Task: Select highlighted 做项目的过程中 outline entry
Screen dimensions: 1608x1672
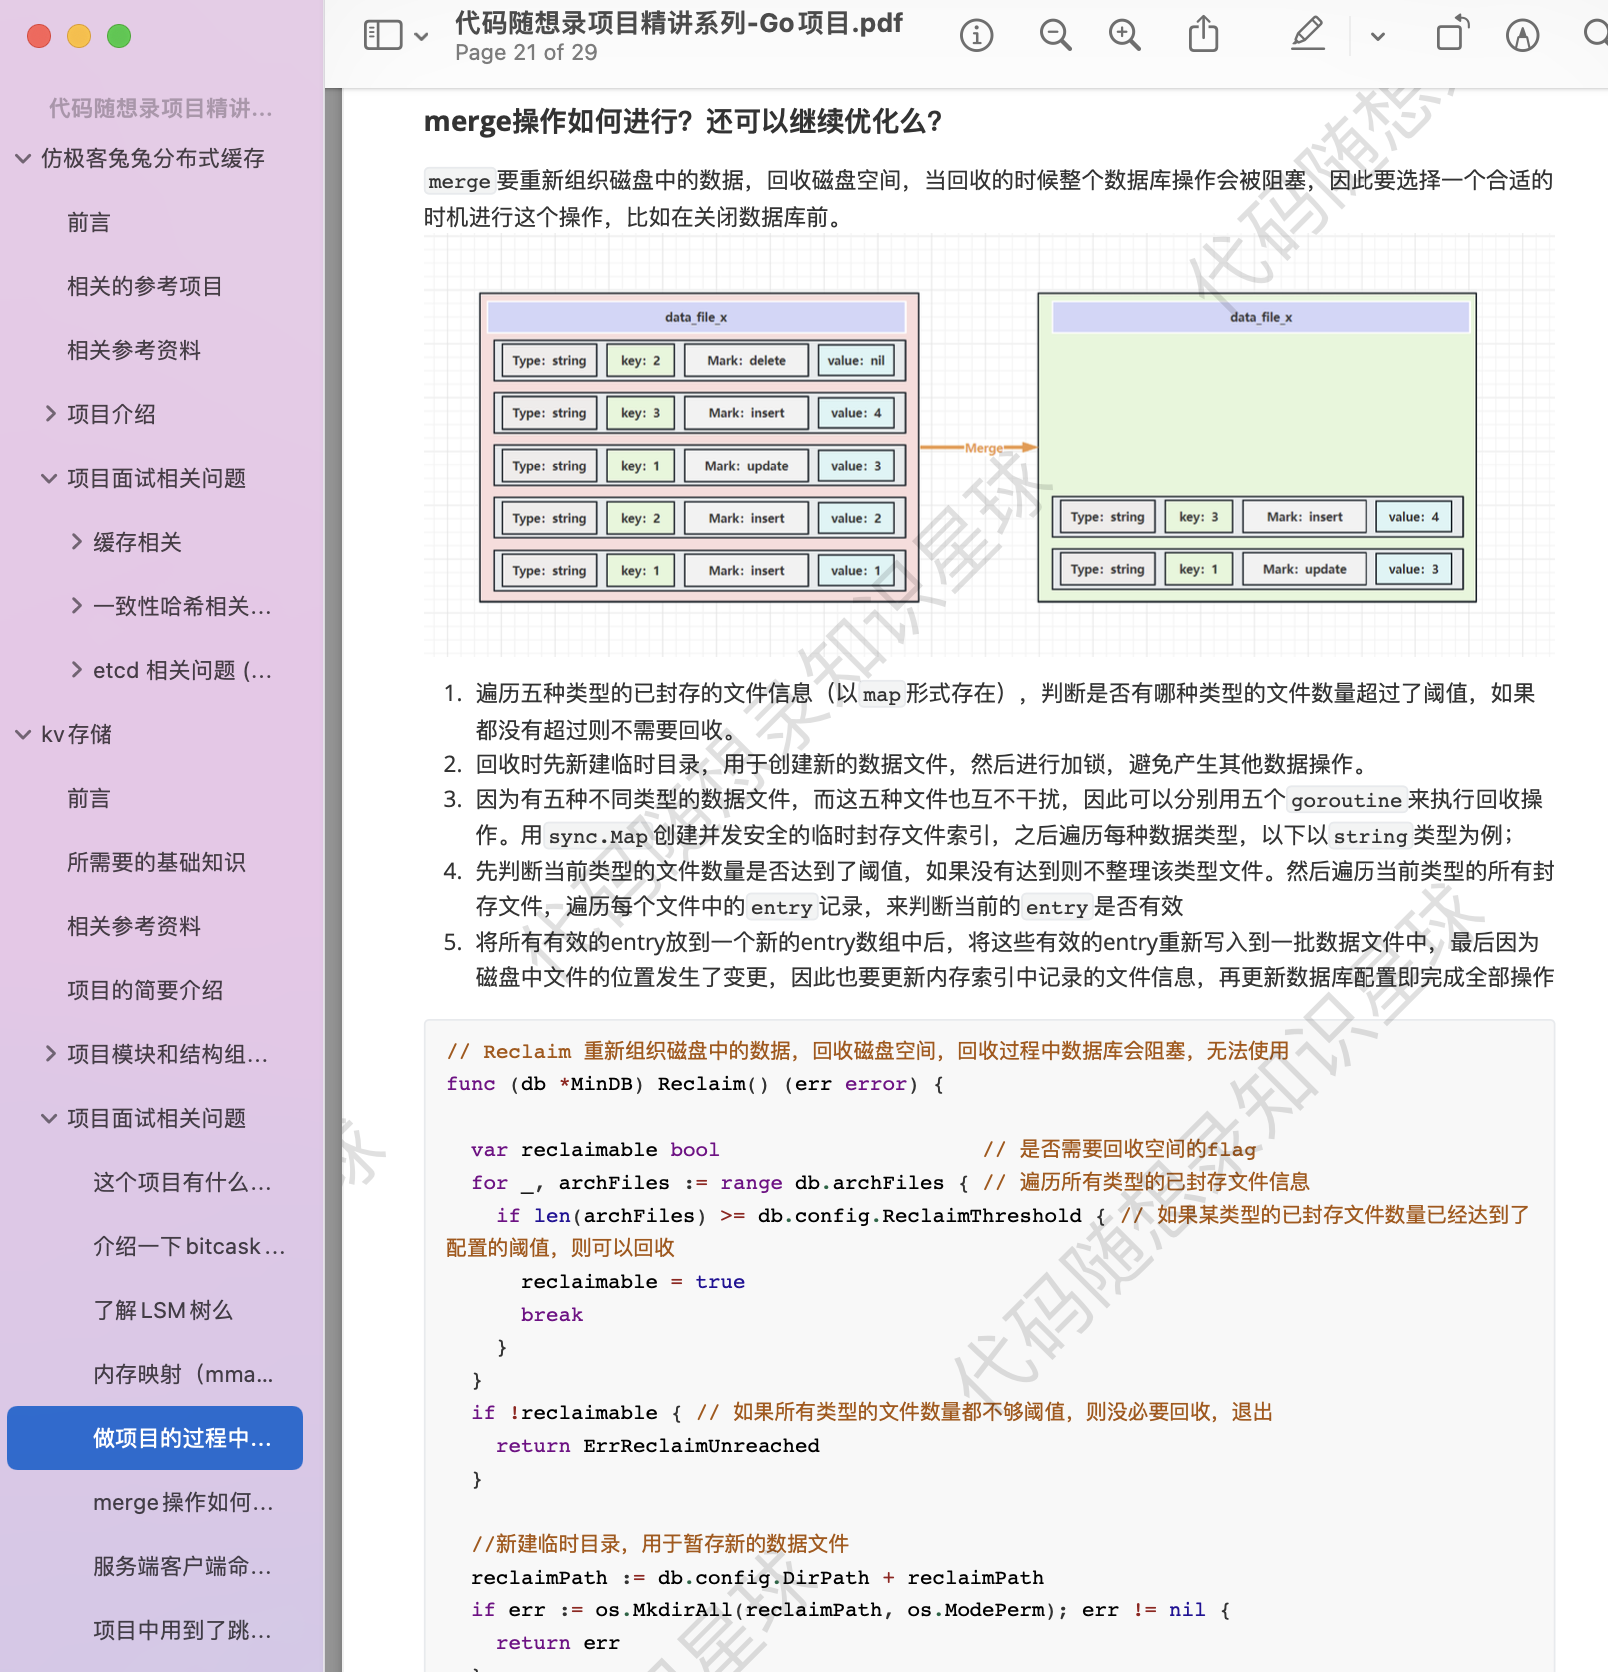Action: [155, 1438]
